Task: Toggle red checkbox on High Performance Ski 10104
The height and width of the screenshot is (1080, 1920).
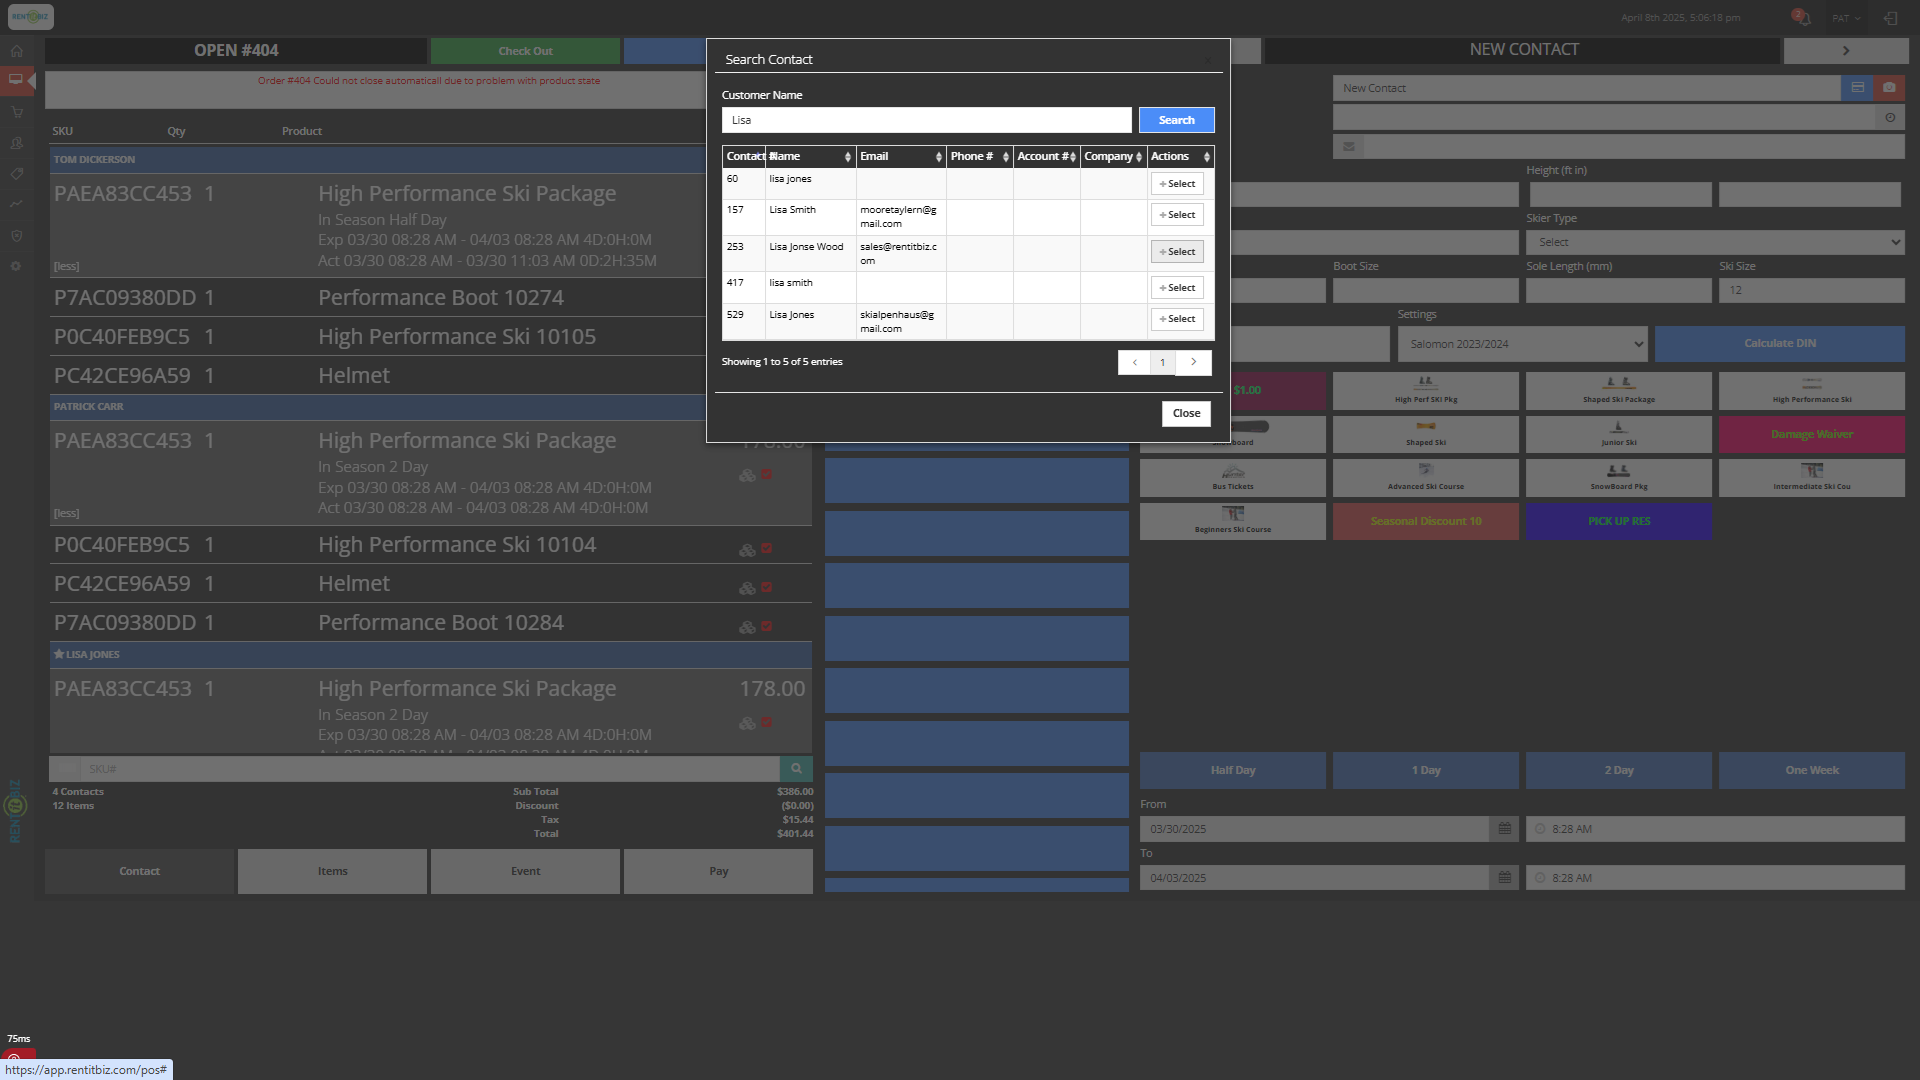Action: pyautogui.click(x=767, y=549)
